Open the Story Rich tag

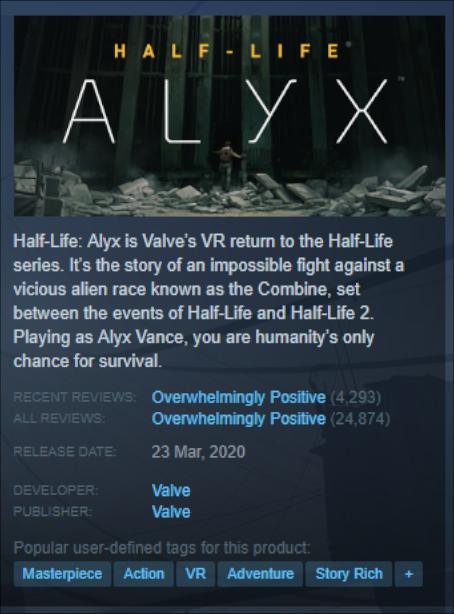click(x=349, y=574)
